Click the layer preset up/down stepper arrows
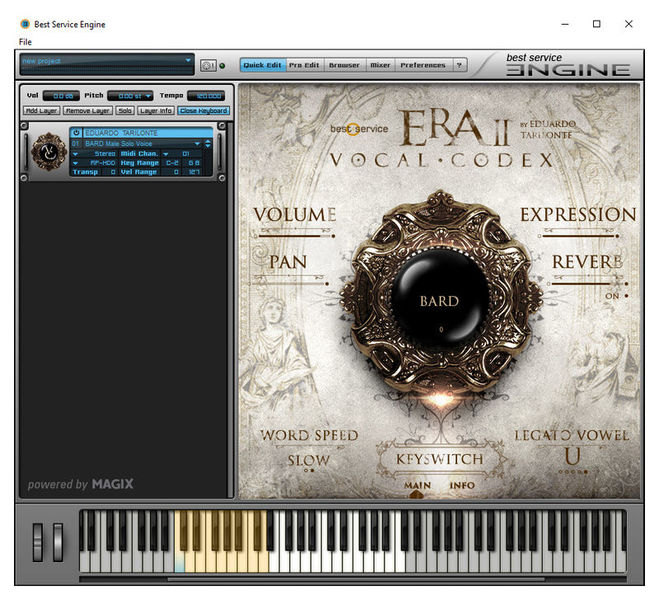The width and height of the screenshot is (659, 600). 208,144
